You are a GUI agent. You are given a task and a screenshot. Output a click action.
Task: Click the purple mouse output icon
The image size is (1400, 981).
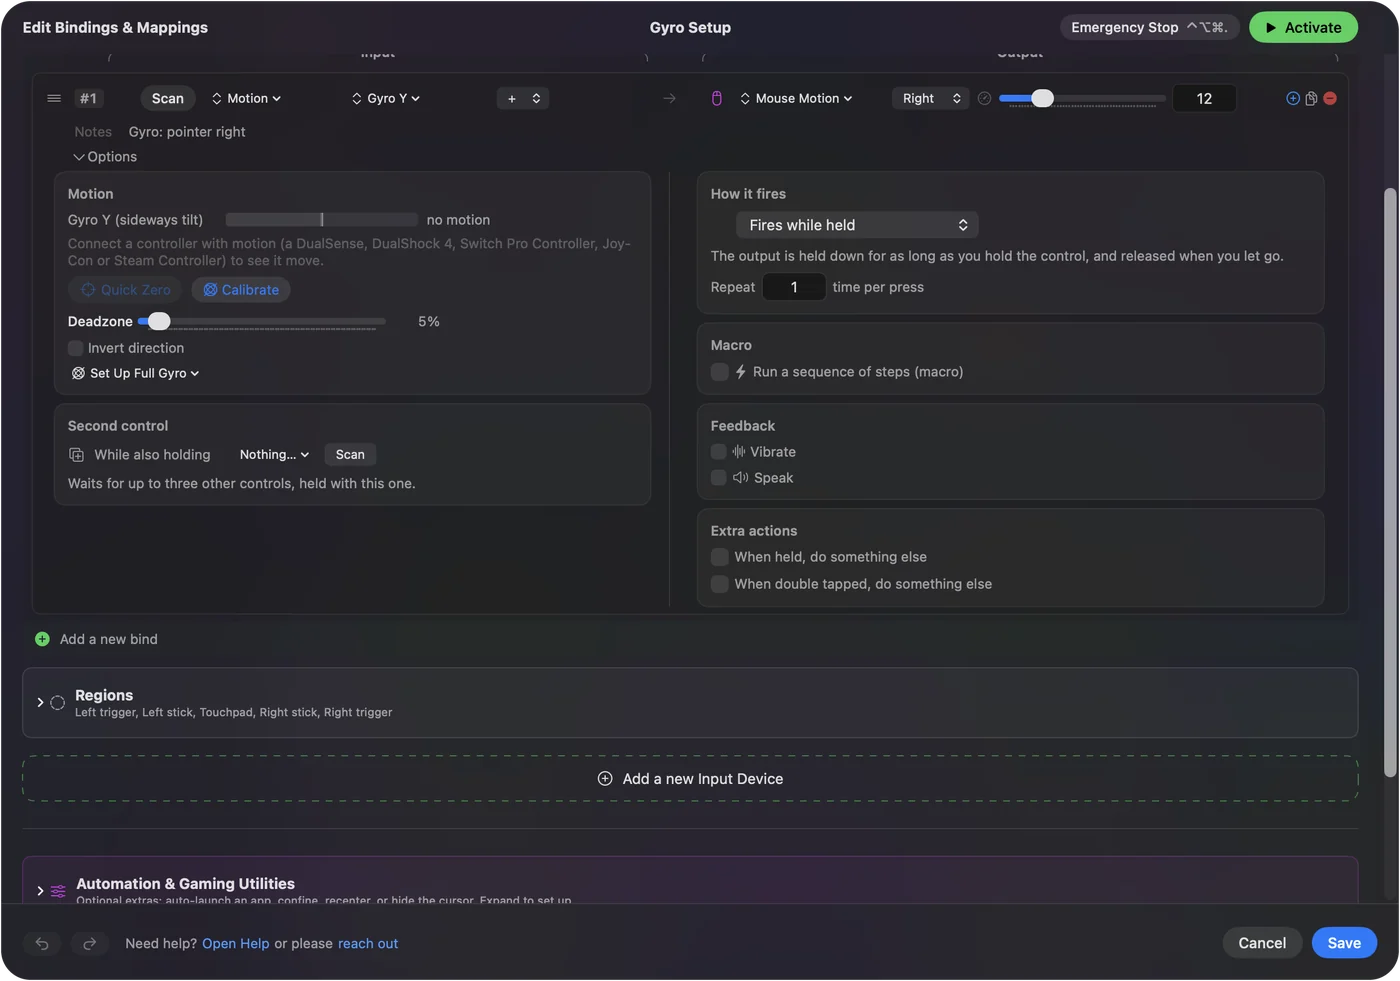pyautogui.click(x=716, y=98)
